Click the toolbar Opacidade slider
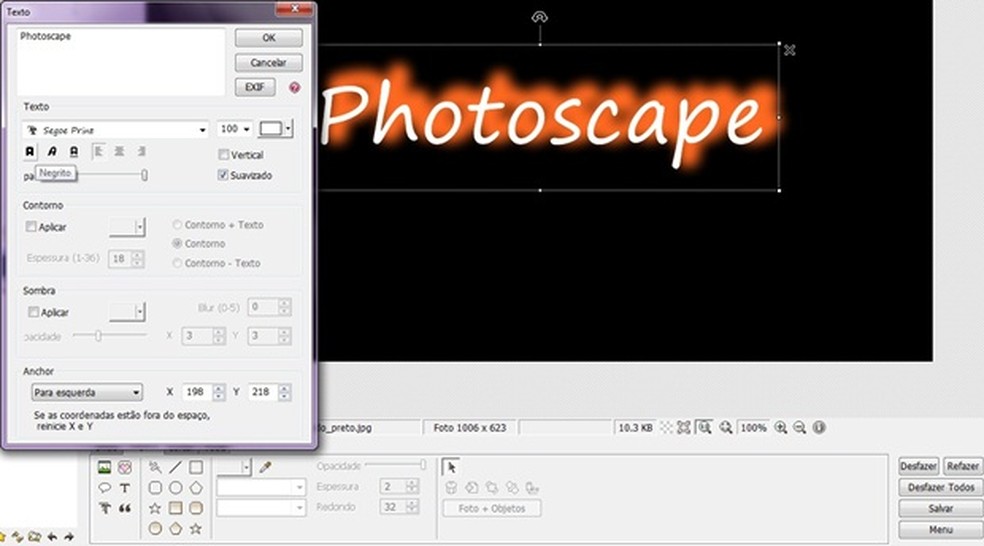This screenshot has height=546, width=984. coord(397,465)
